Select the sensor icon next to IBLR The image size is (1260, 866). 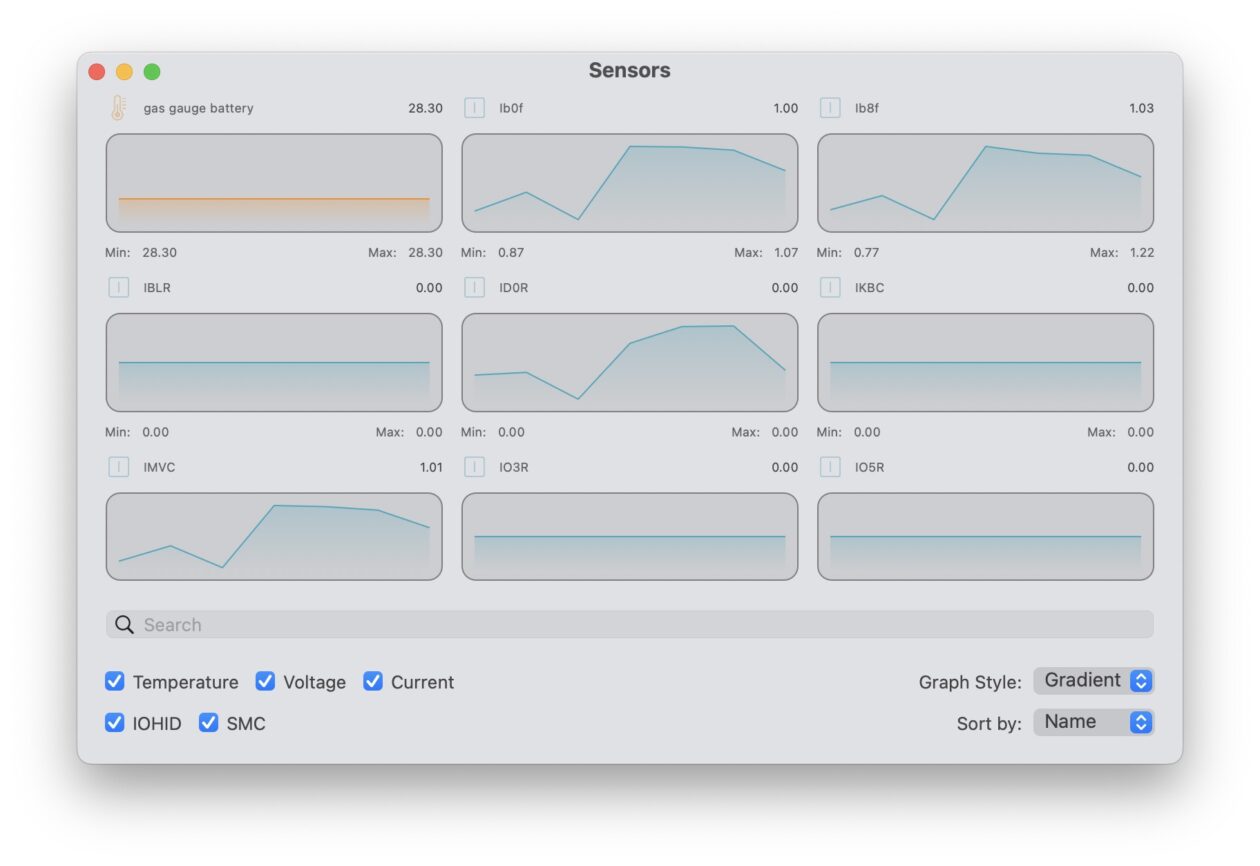click(119, 287)
